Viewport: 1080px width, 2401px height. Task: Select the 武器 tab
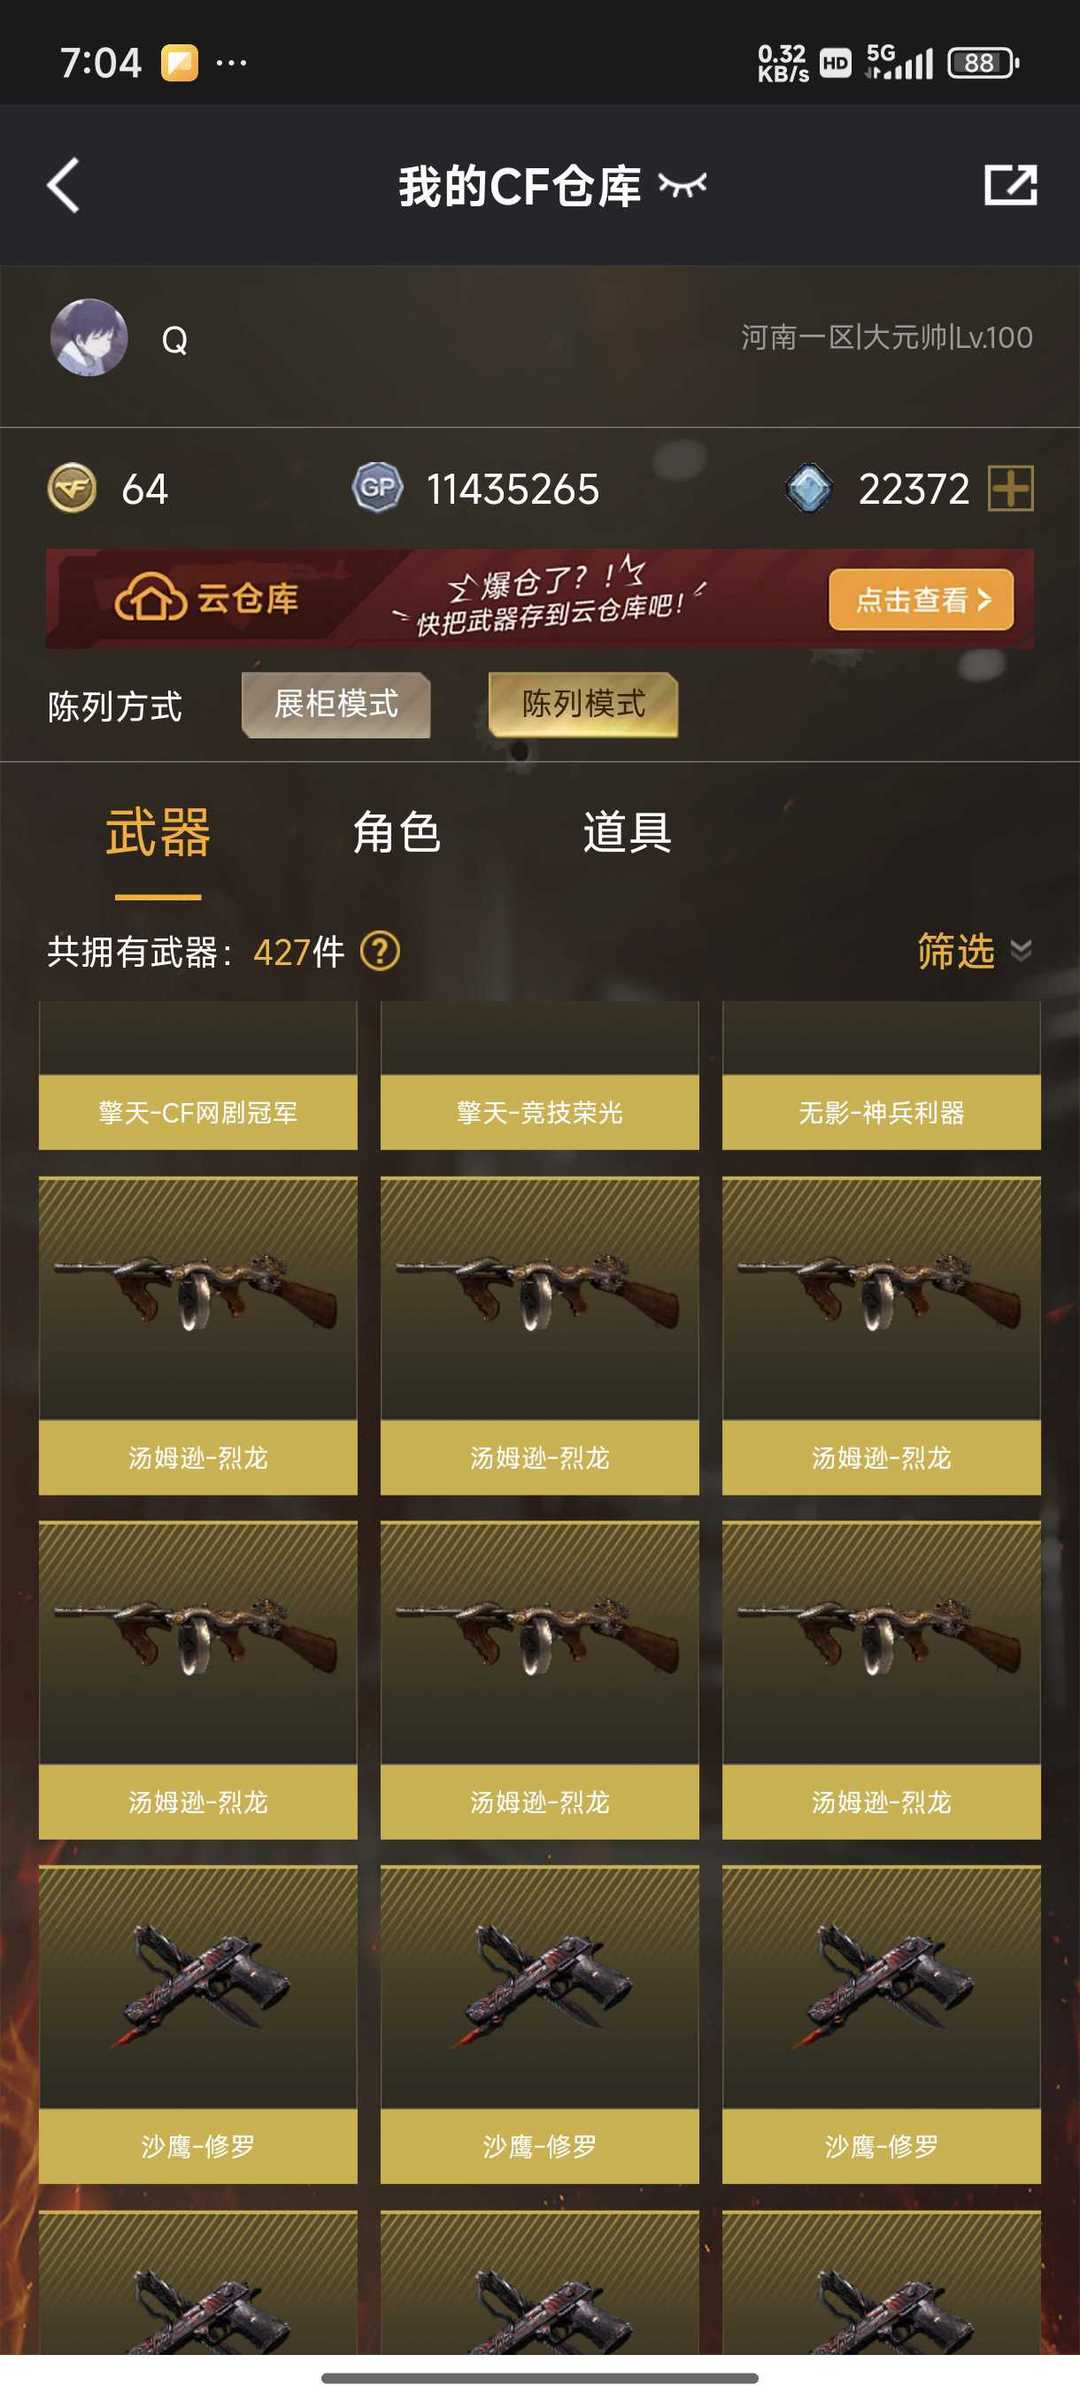(158, 833)
